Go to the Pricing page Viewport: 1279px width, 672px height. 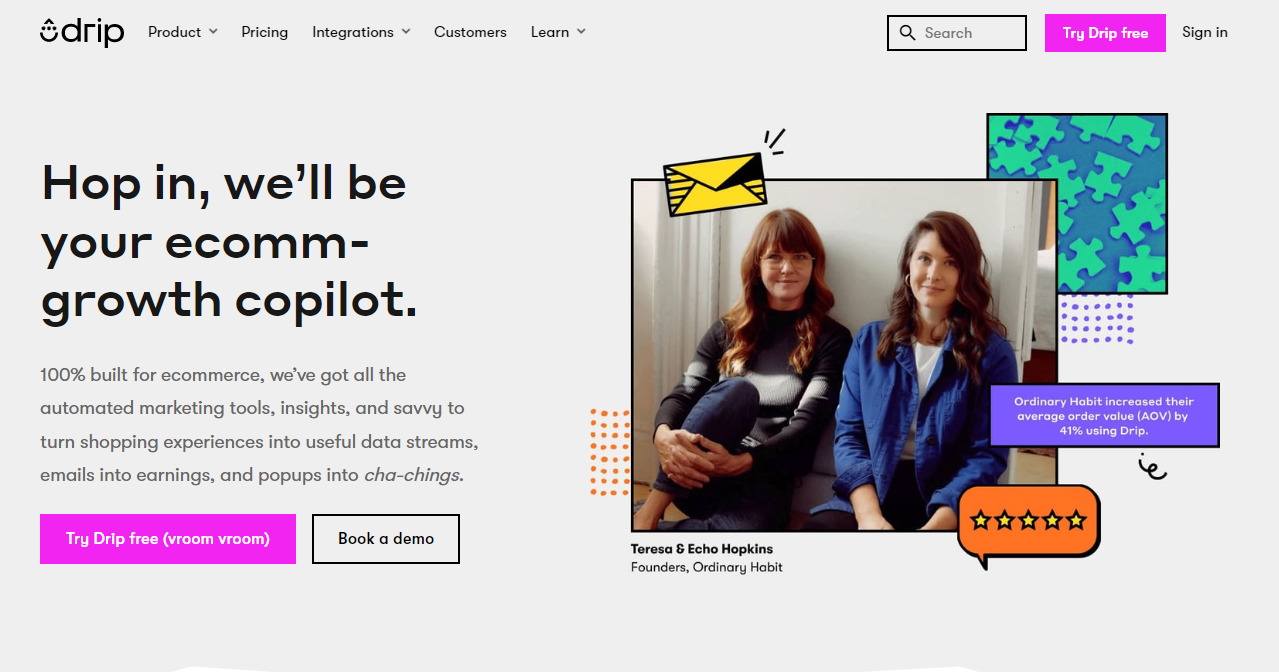[265, 32]
